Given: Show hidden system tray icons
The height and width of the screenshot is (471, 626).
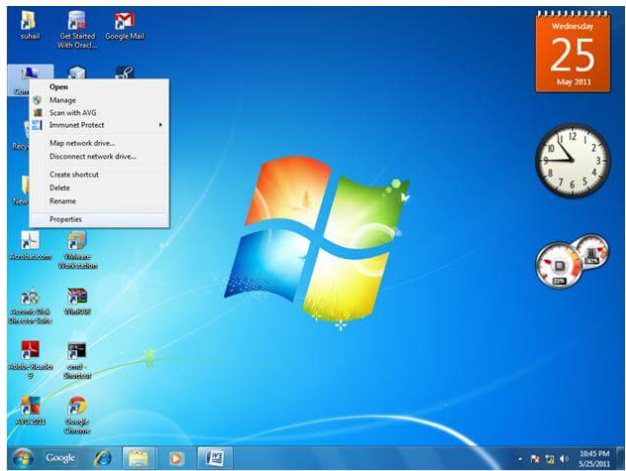Looking at the screenshot, I should tap(520, 459).
